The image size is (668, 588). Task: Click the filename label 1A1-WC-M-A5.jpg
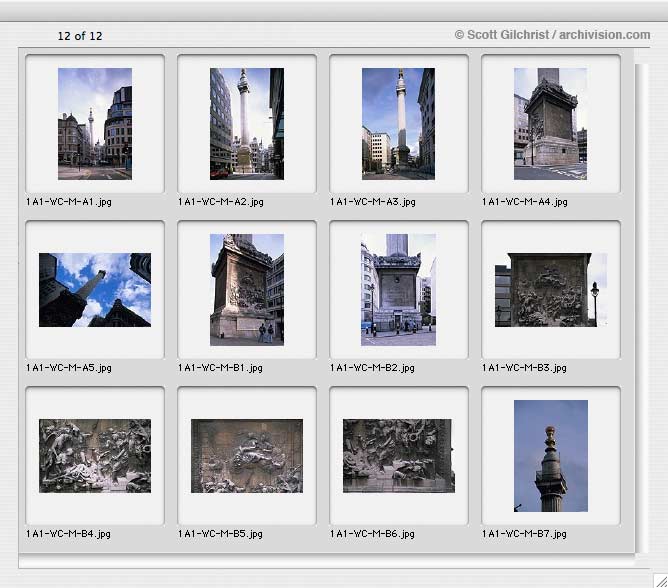[x=69, y=368]
